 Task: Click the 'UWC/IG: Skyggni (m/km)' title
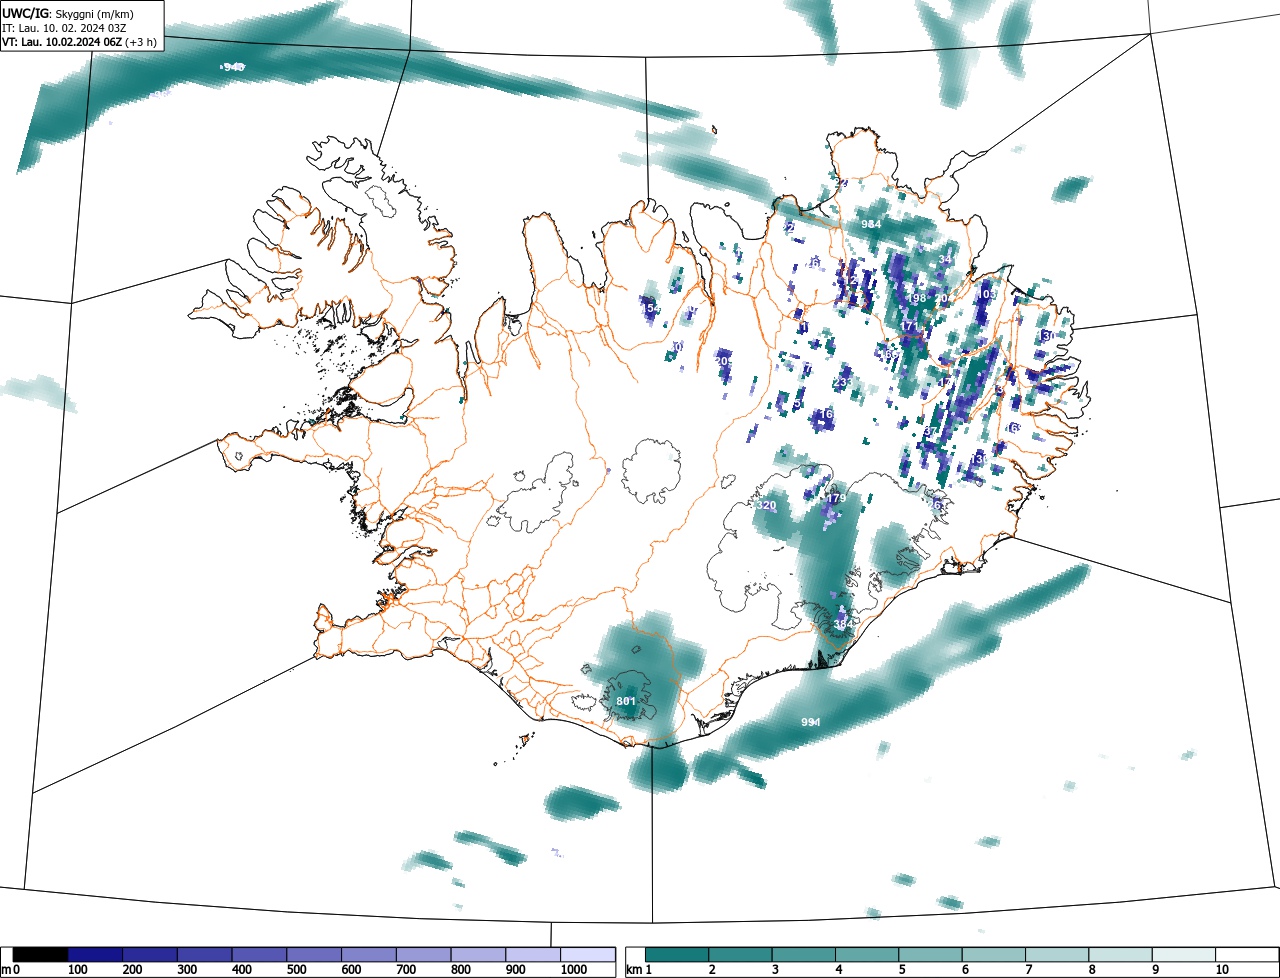coord(68,14)
